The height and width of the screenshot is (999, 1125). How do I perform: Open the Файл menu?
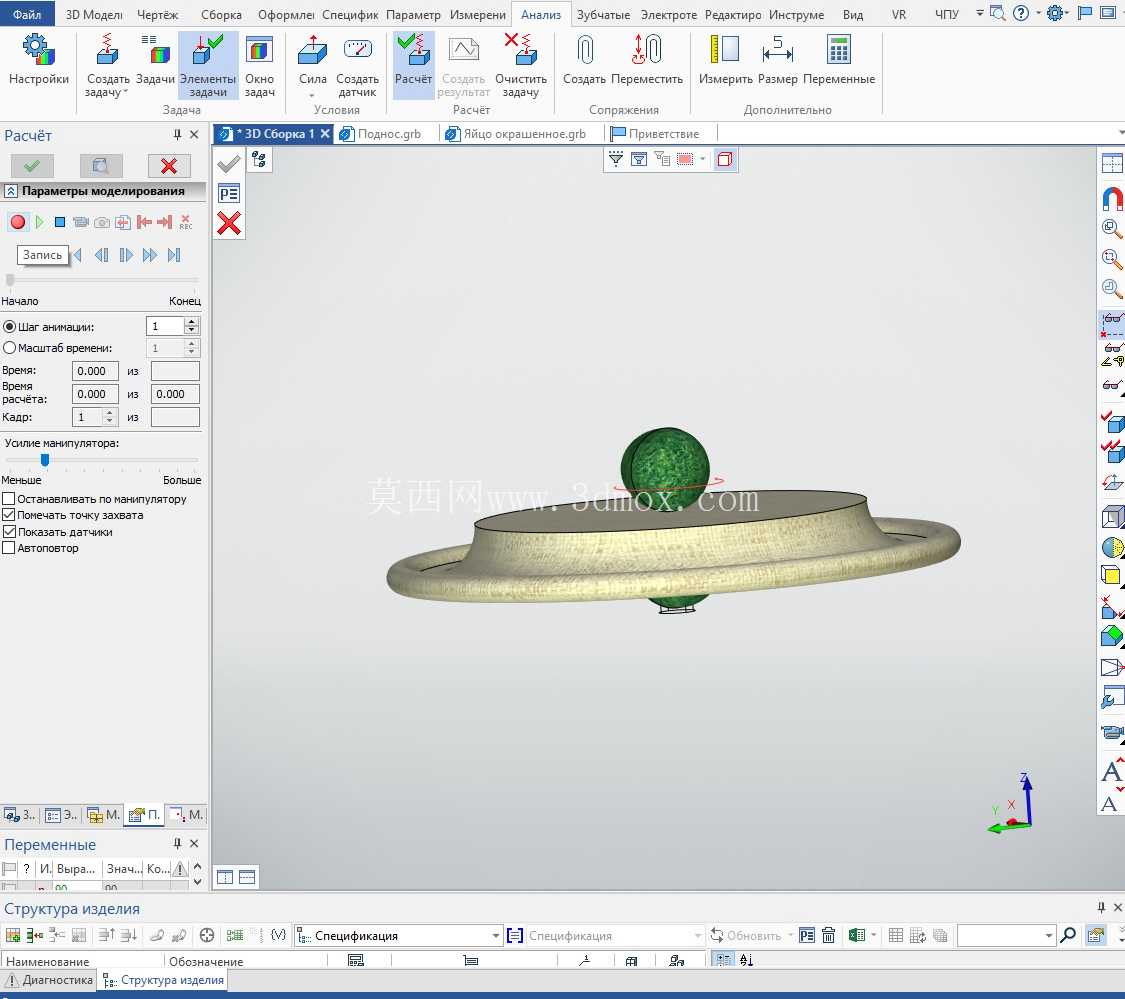tap(27, 14)
